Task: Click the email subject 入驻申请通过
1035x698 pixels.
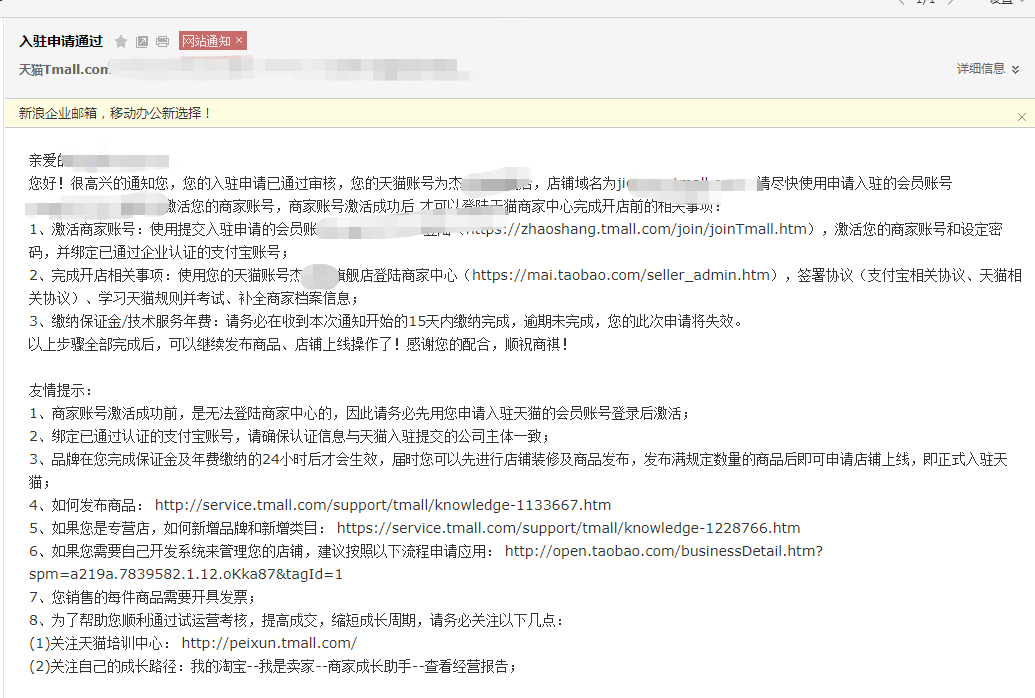Action: click(61, 42)
